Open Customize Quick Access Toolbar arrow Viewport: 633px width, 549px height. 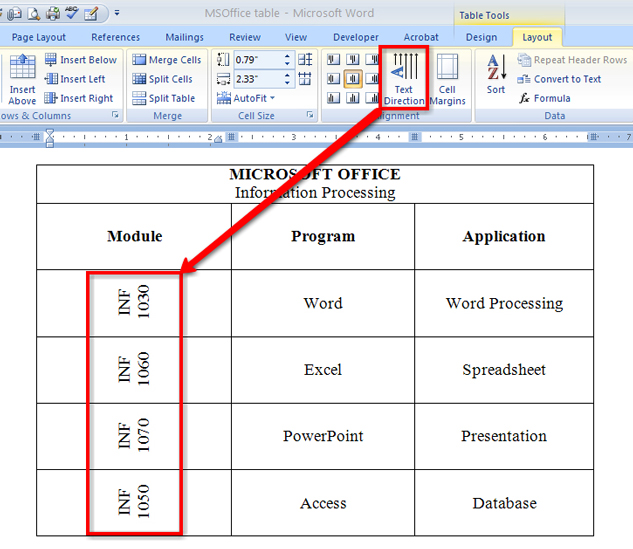pos(117,13)
